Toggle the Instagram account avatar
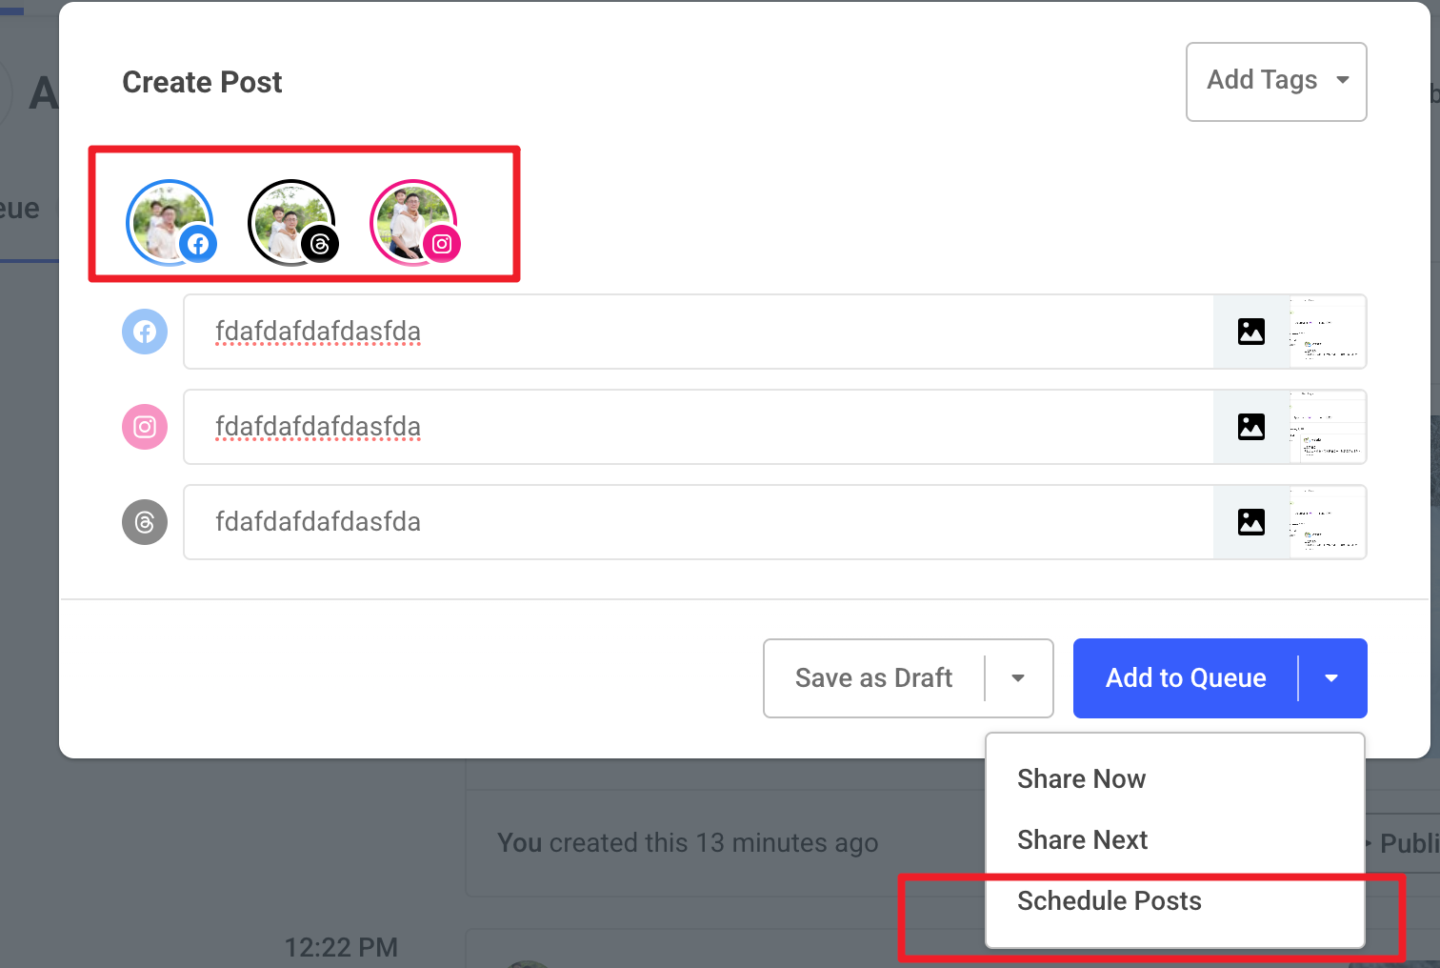 (414, 222)
